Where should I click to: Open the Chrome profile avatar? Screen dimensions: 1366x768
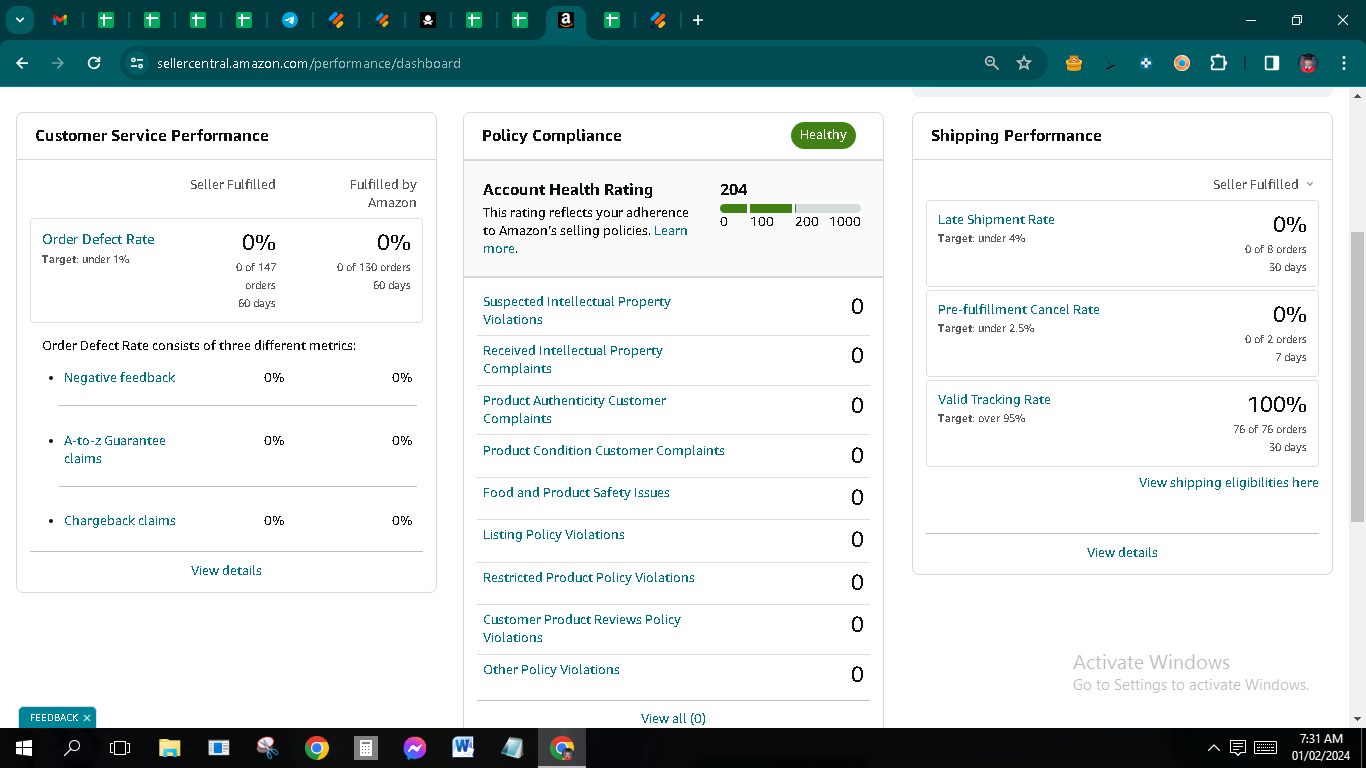point(1308,63)
